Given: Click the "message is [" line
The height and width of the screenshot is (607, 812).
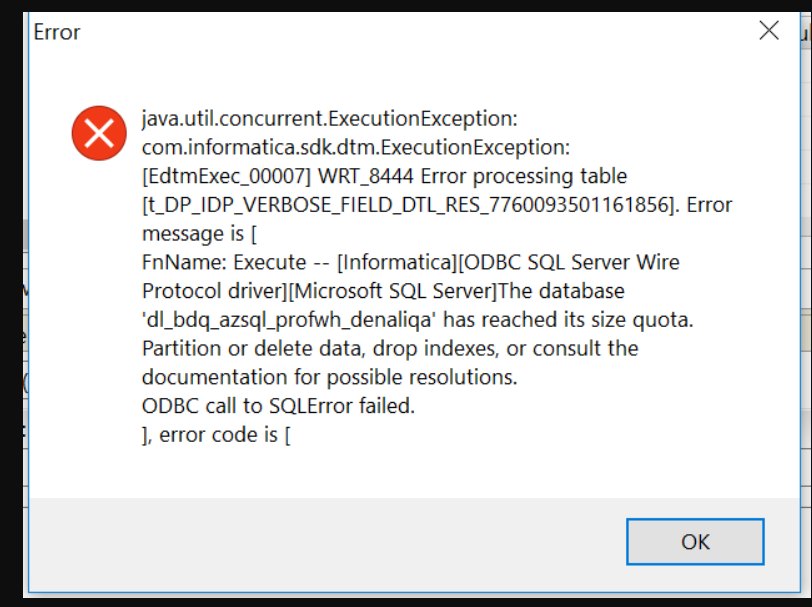Looking at the screenshot, I should click(199, 234).
